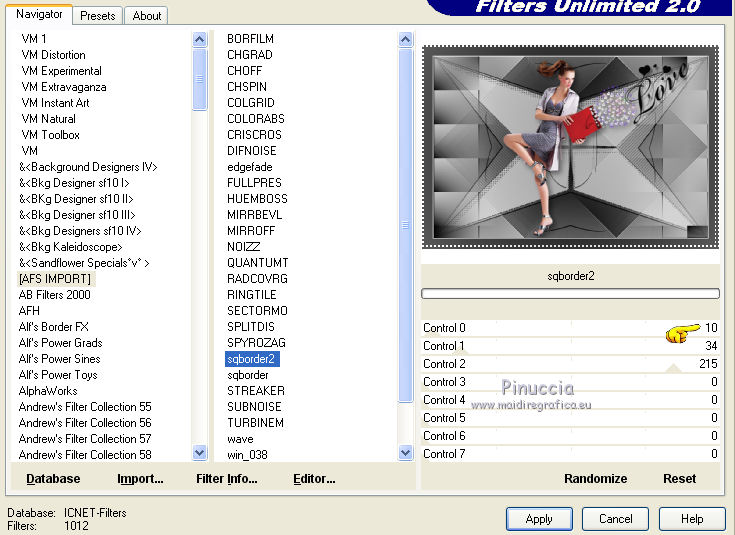Select the DIFNOISE filter
Viewport: 735px width, 535px height.
(x=252, y=151)
